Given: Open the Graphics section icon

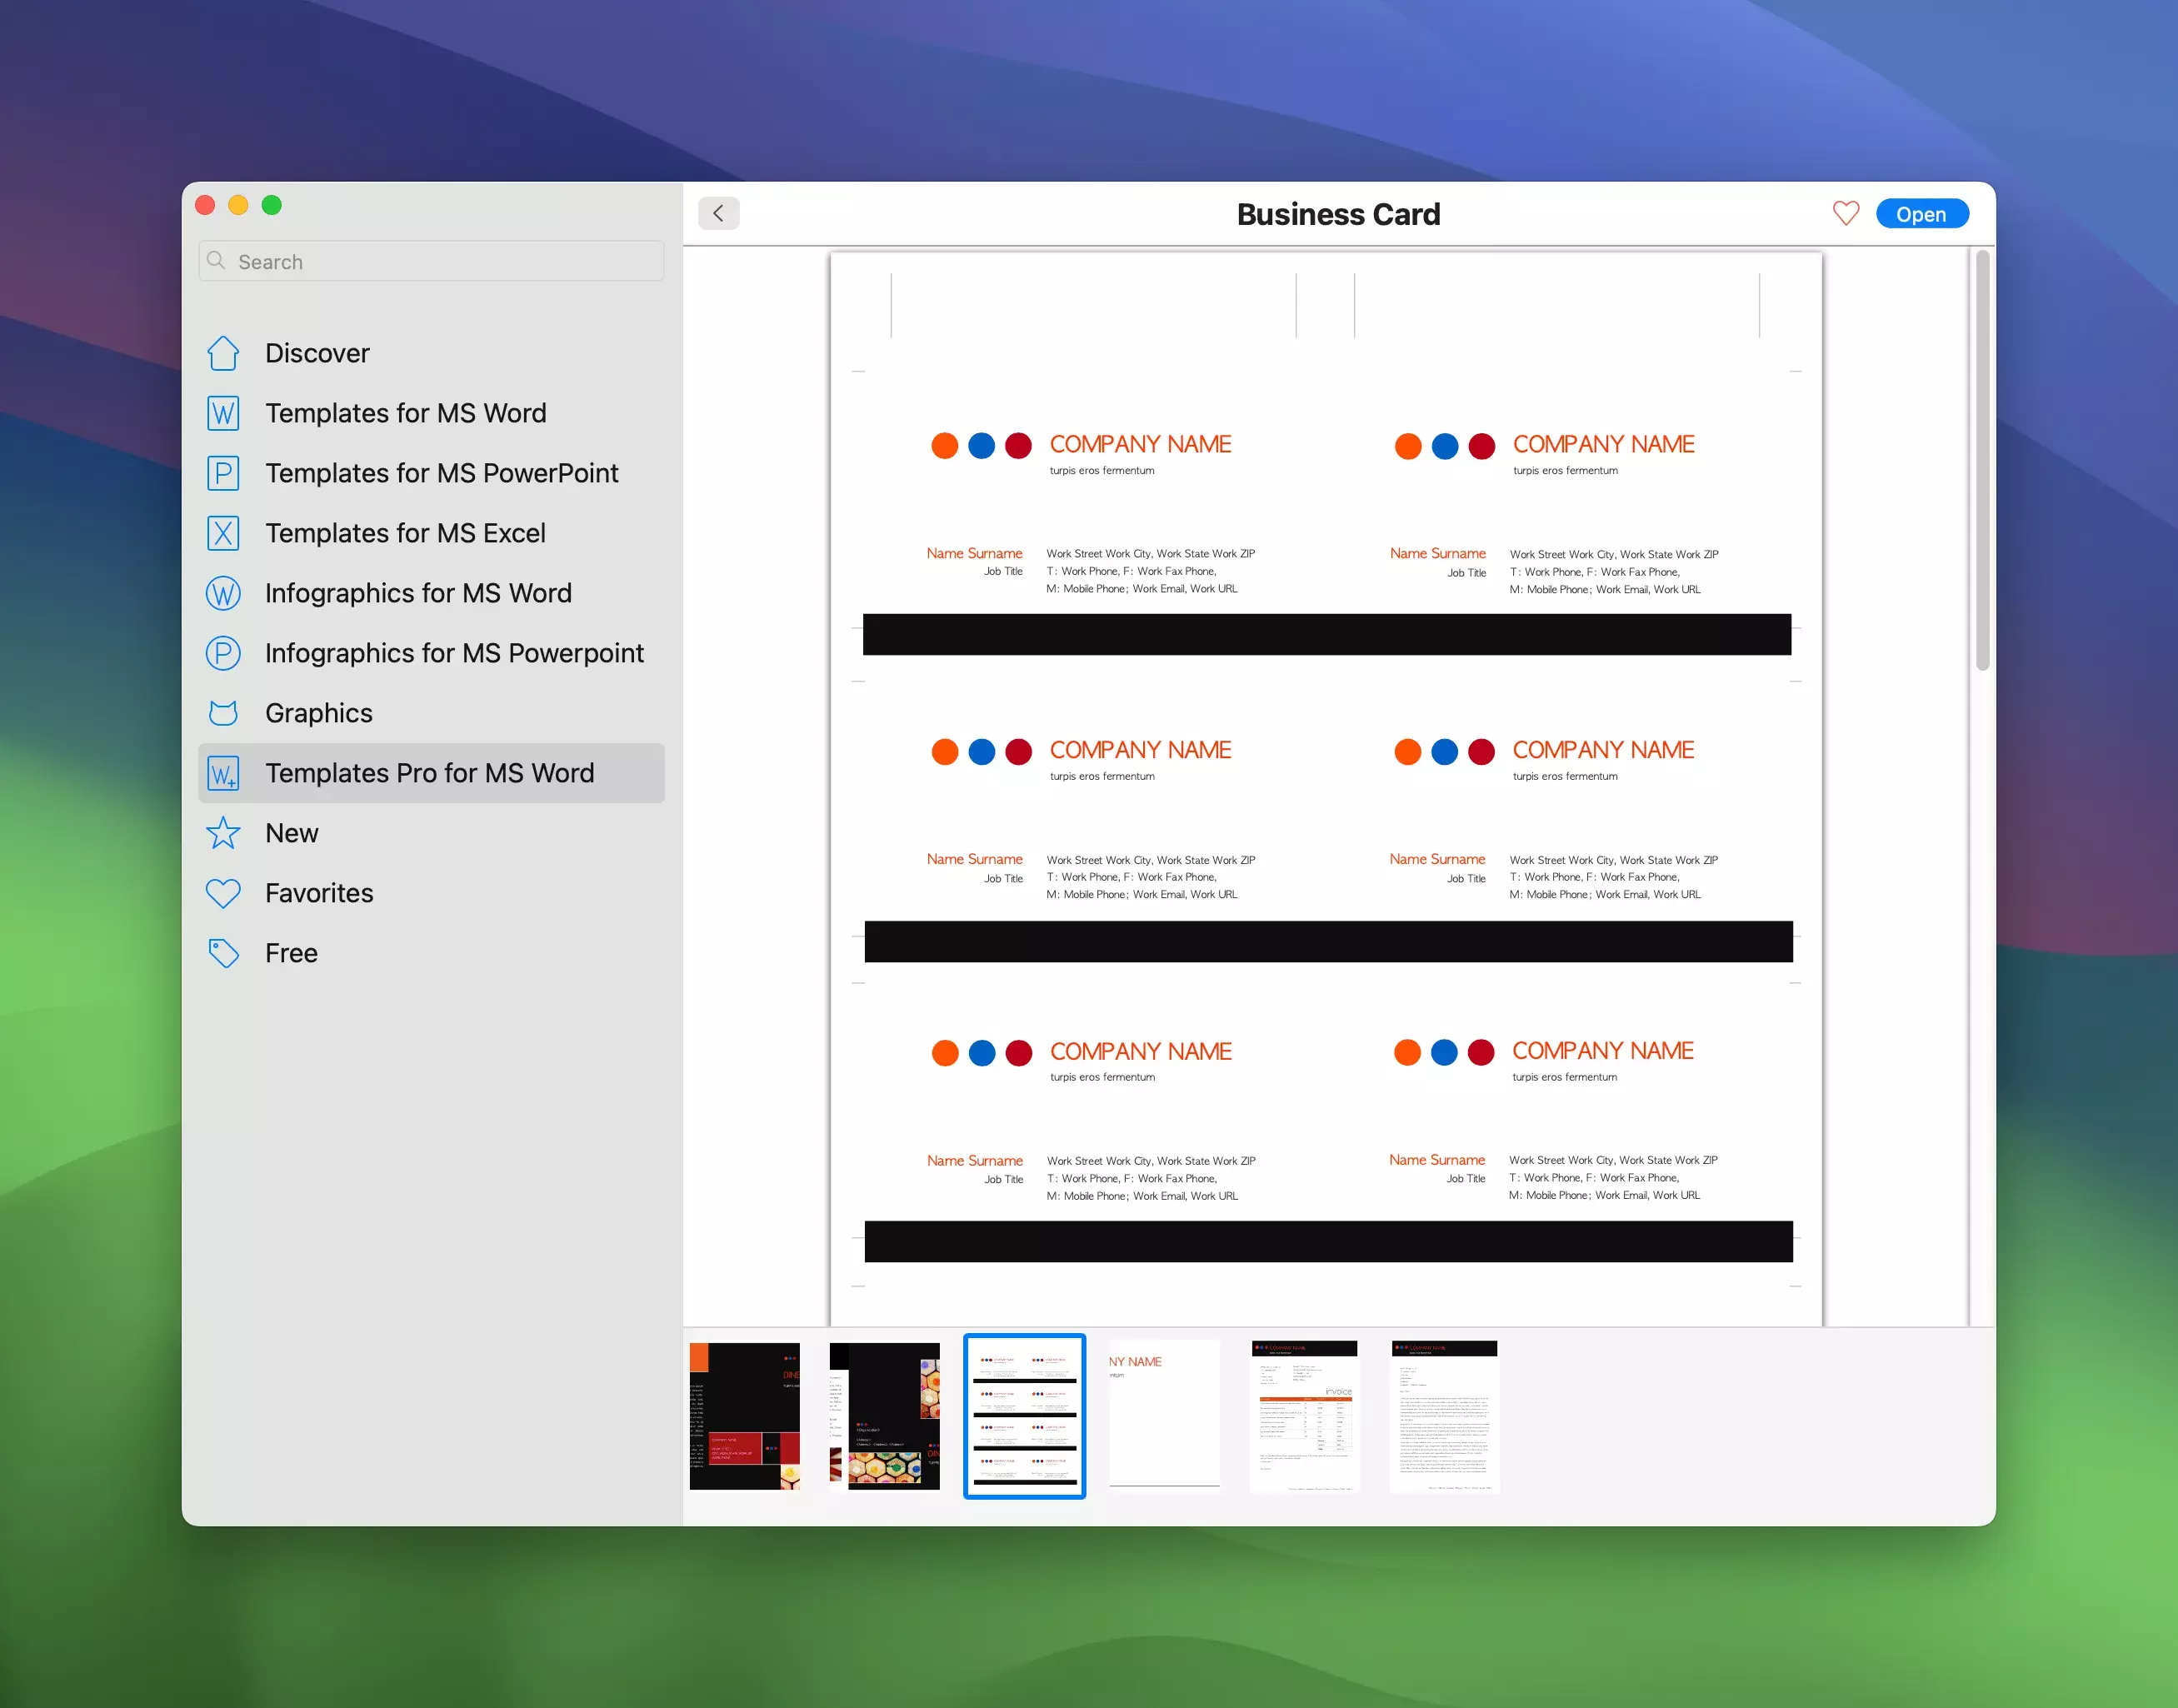Looking at the screenshot, I should (x=223, y=713).
